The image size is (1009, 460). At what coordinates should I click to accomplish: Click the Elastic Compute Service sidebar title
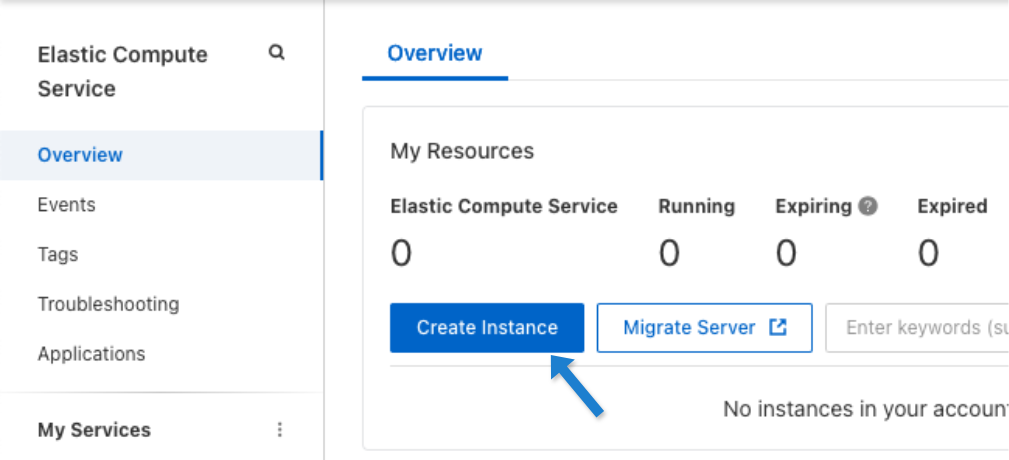point(122,71)
